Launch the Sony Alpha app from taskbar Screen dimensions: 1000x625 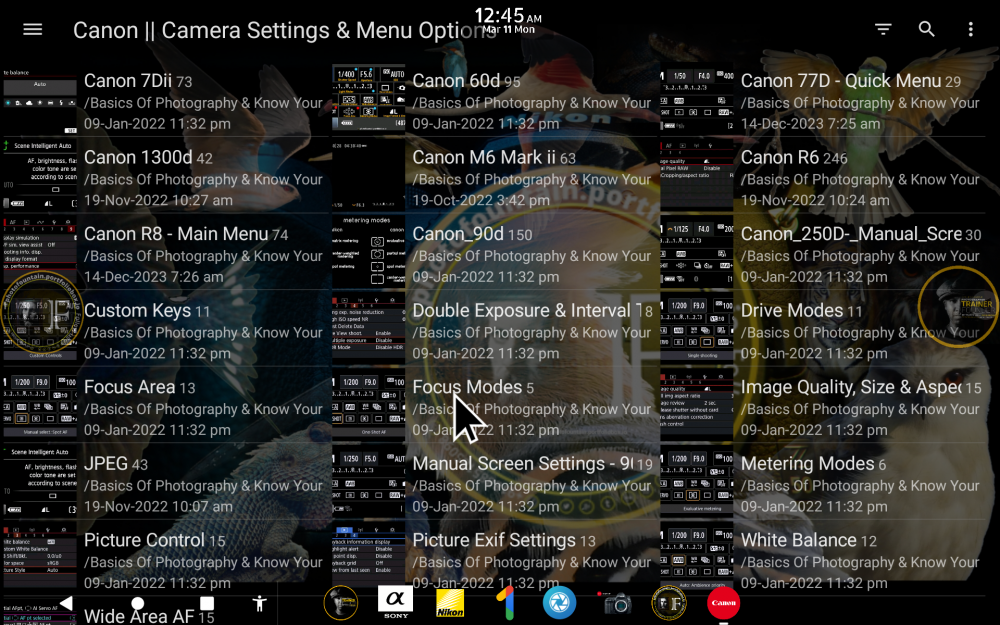click(395, 603)
